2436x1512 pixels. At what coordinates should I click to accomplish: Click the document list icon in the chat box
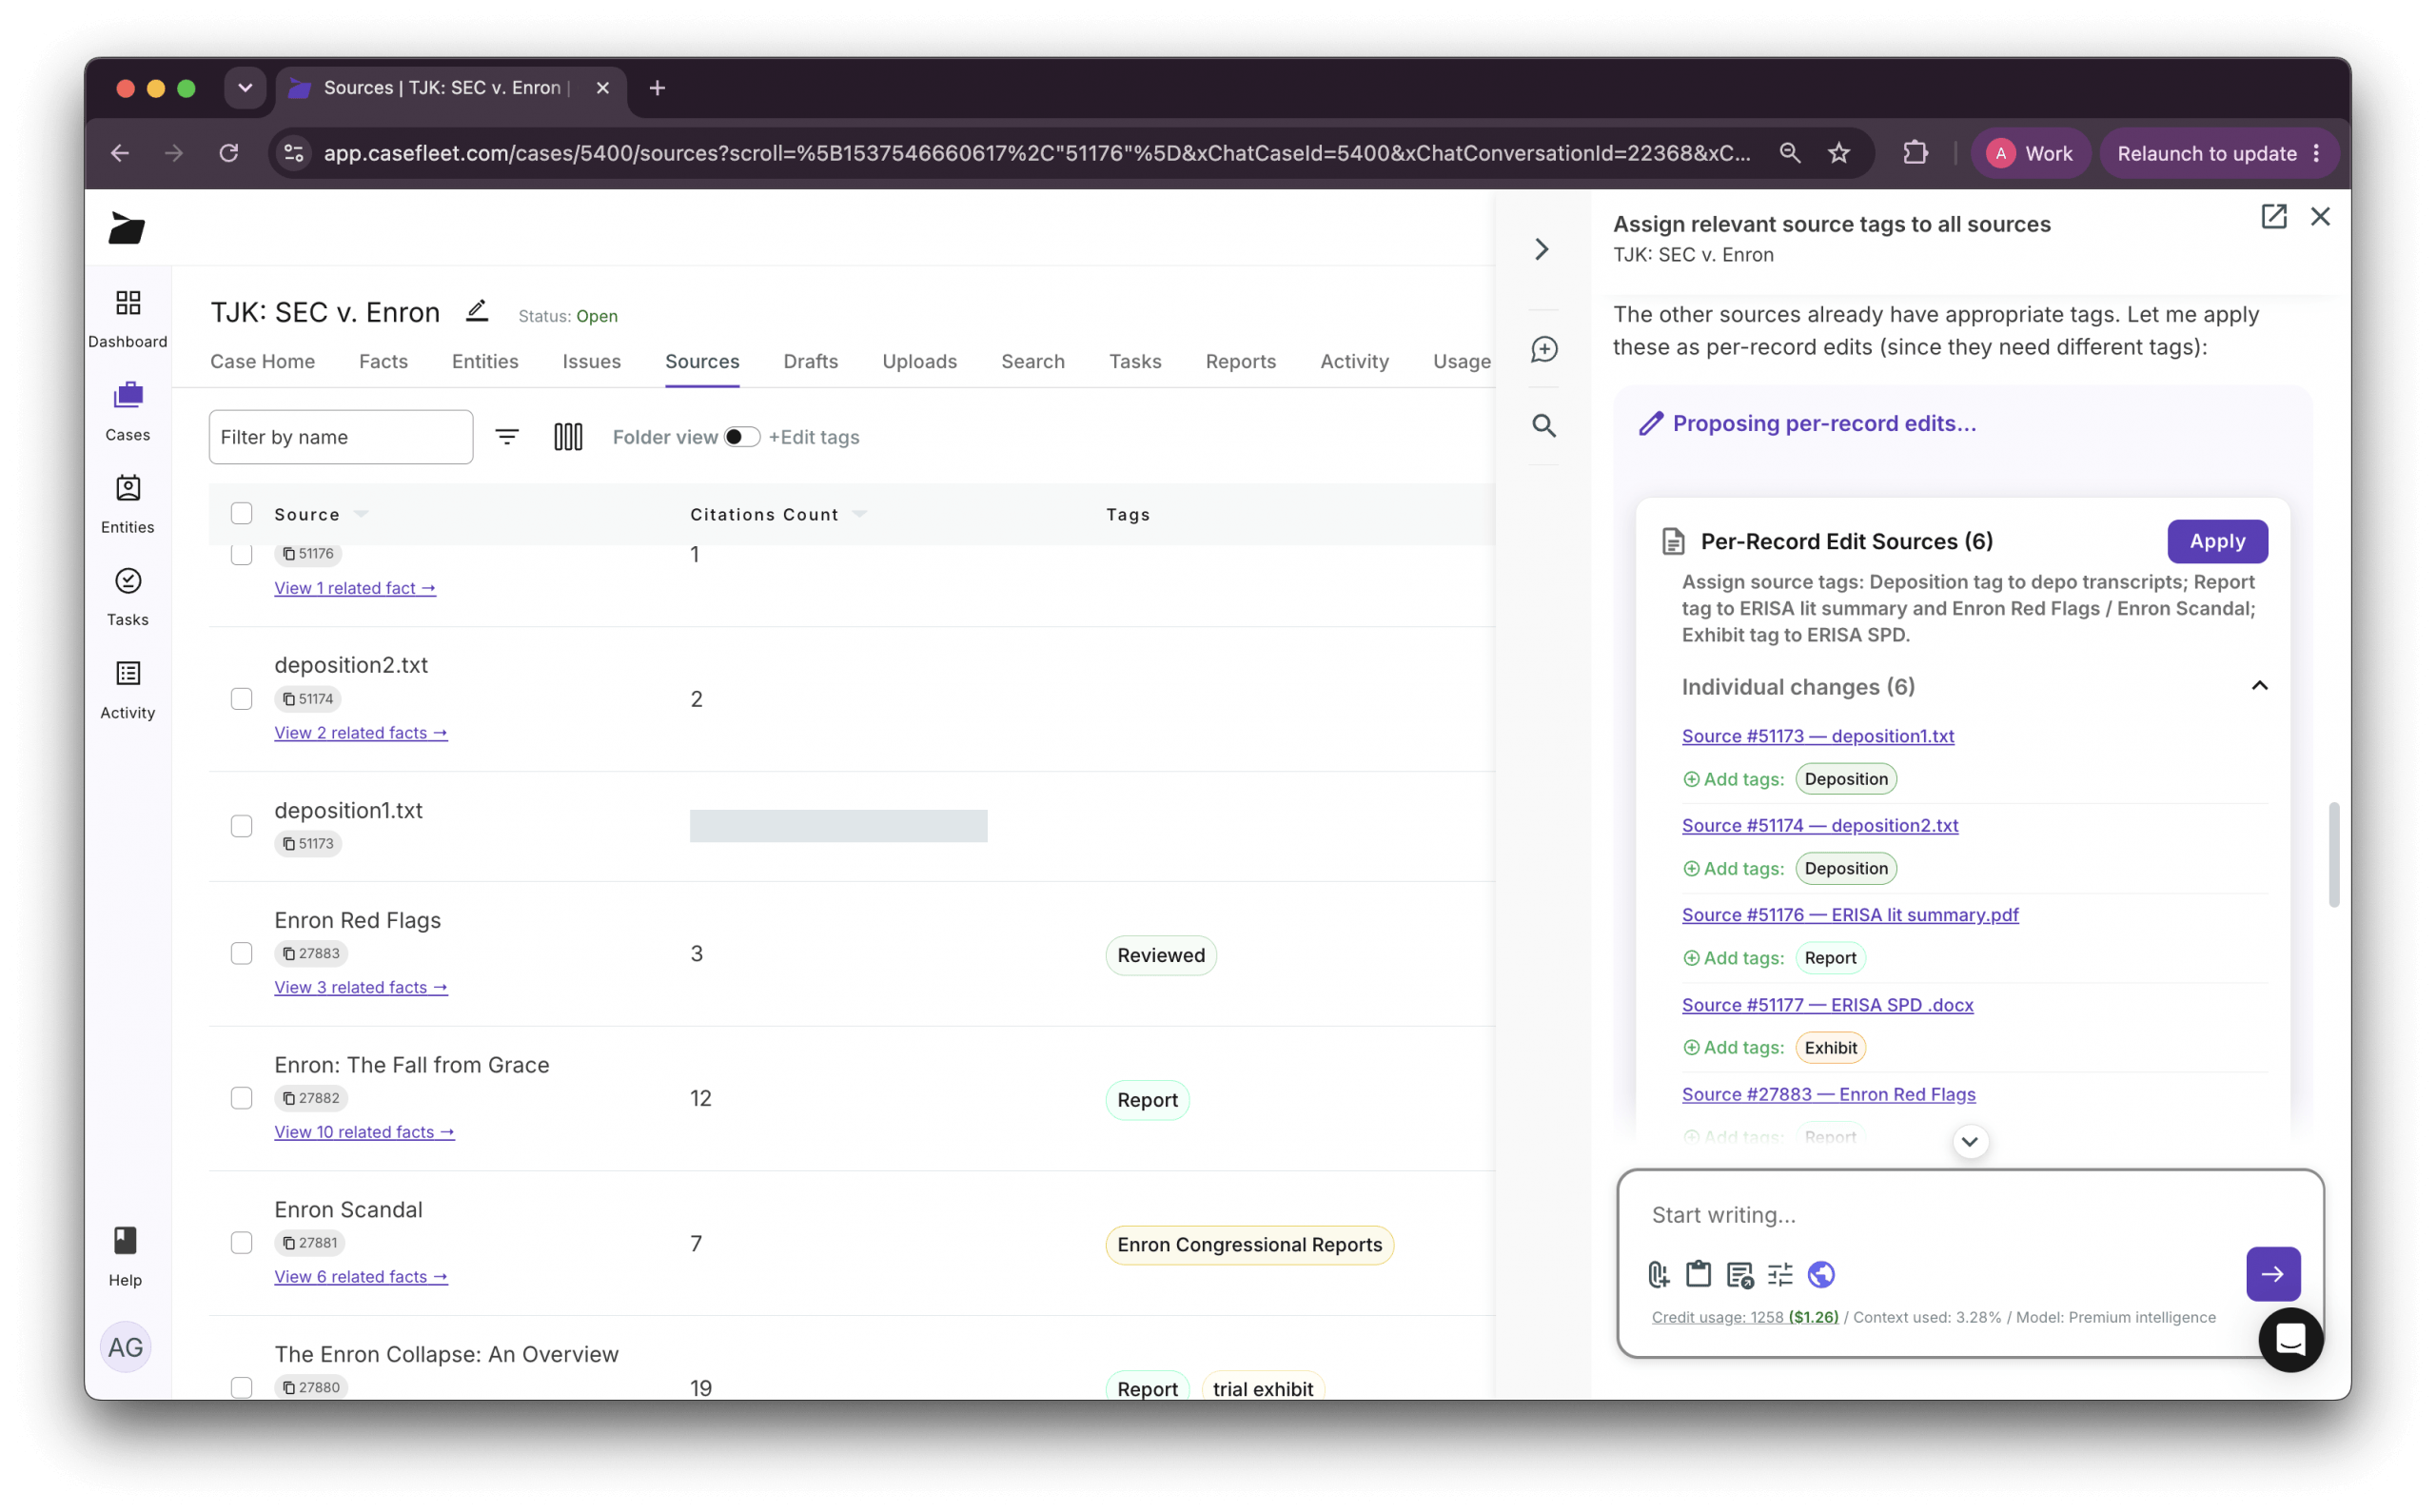[1740, 1274]
